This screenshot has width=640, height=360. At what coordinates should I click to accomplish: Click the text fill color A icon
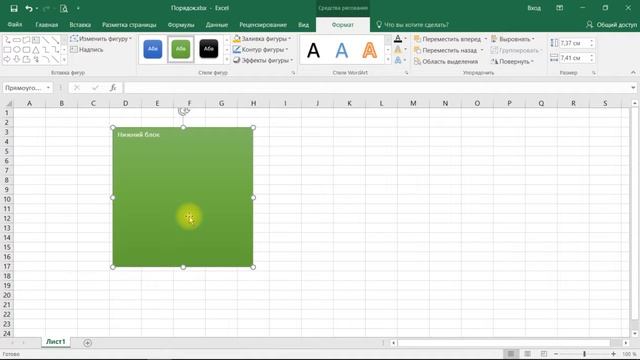tap(398, 39)
